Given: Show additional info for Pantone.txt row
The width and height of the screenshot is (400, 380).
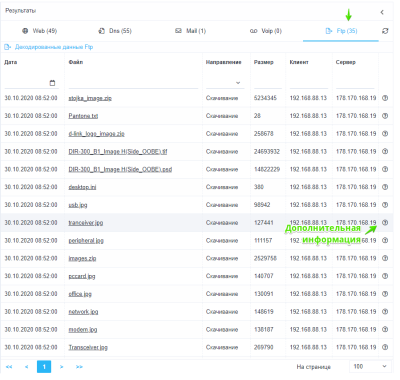Looking at the screenshot, I should 385,116.
